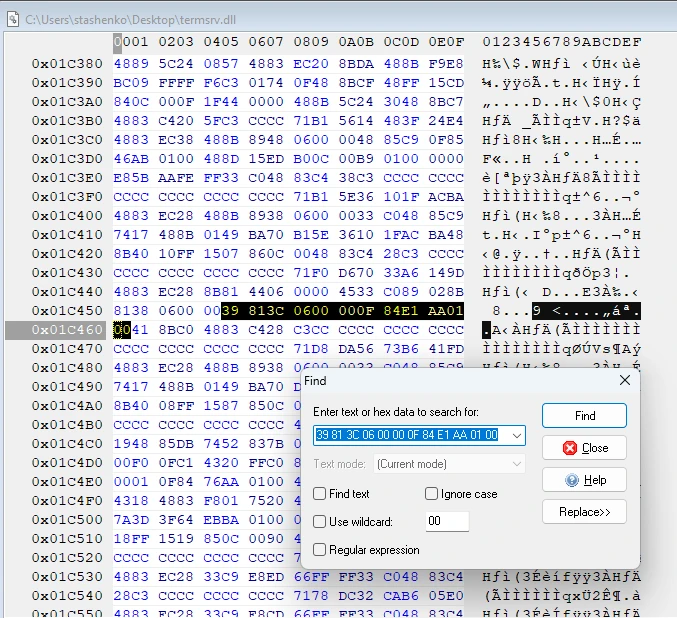Image resolution: width=677 pixels, height=618 pixels.
Task: Click the file icon in the title bar
Action: pyautogui.click(x=13, y=19)
